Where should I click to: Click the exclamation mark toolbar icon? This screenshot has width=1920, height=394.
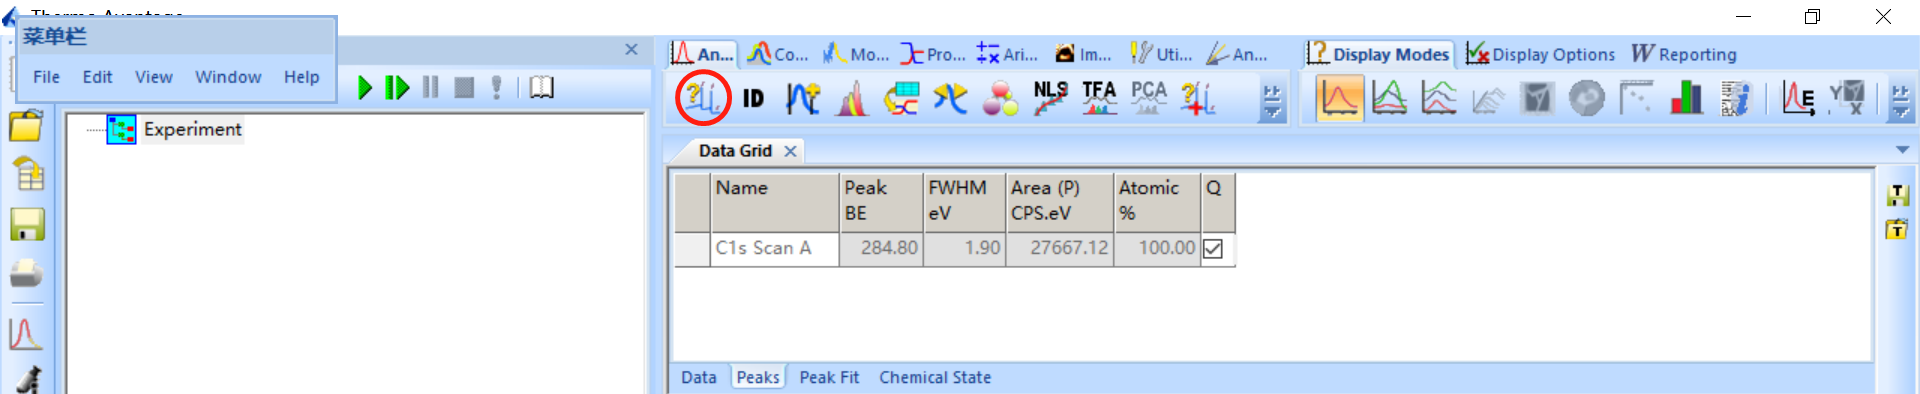496,88
